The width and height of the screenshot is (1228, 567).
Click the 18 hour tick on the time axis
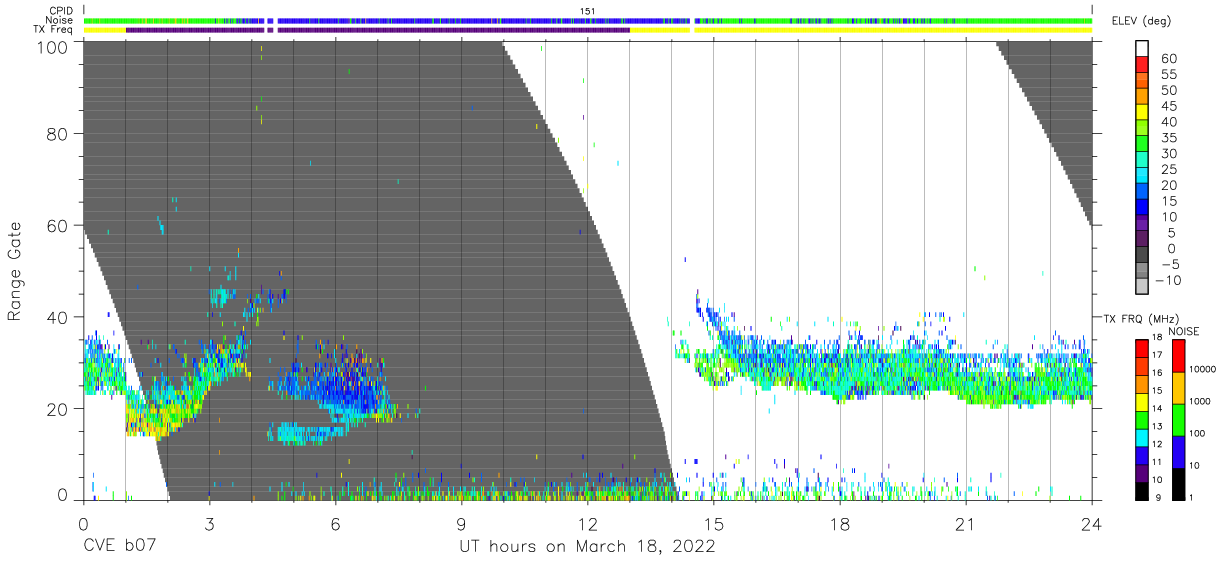tap(840, 523)
